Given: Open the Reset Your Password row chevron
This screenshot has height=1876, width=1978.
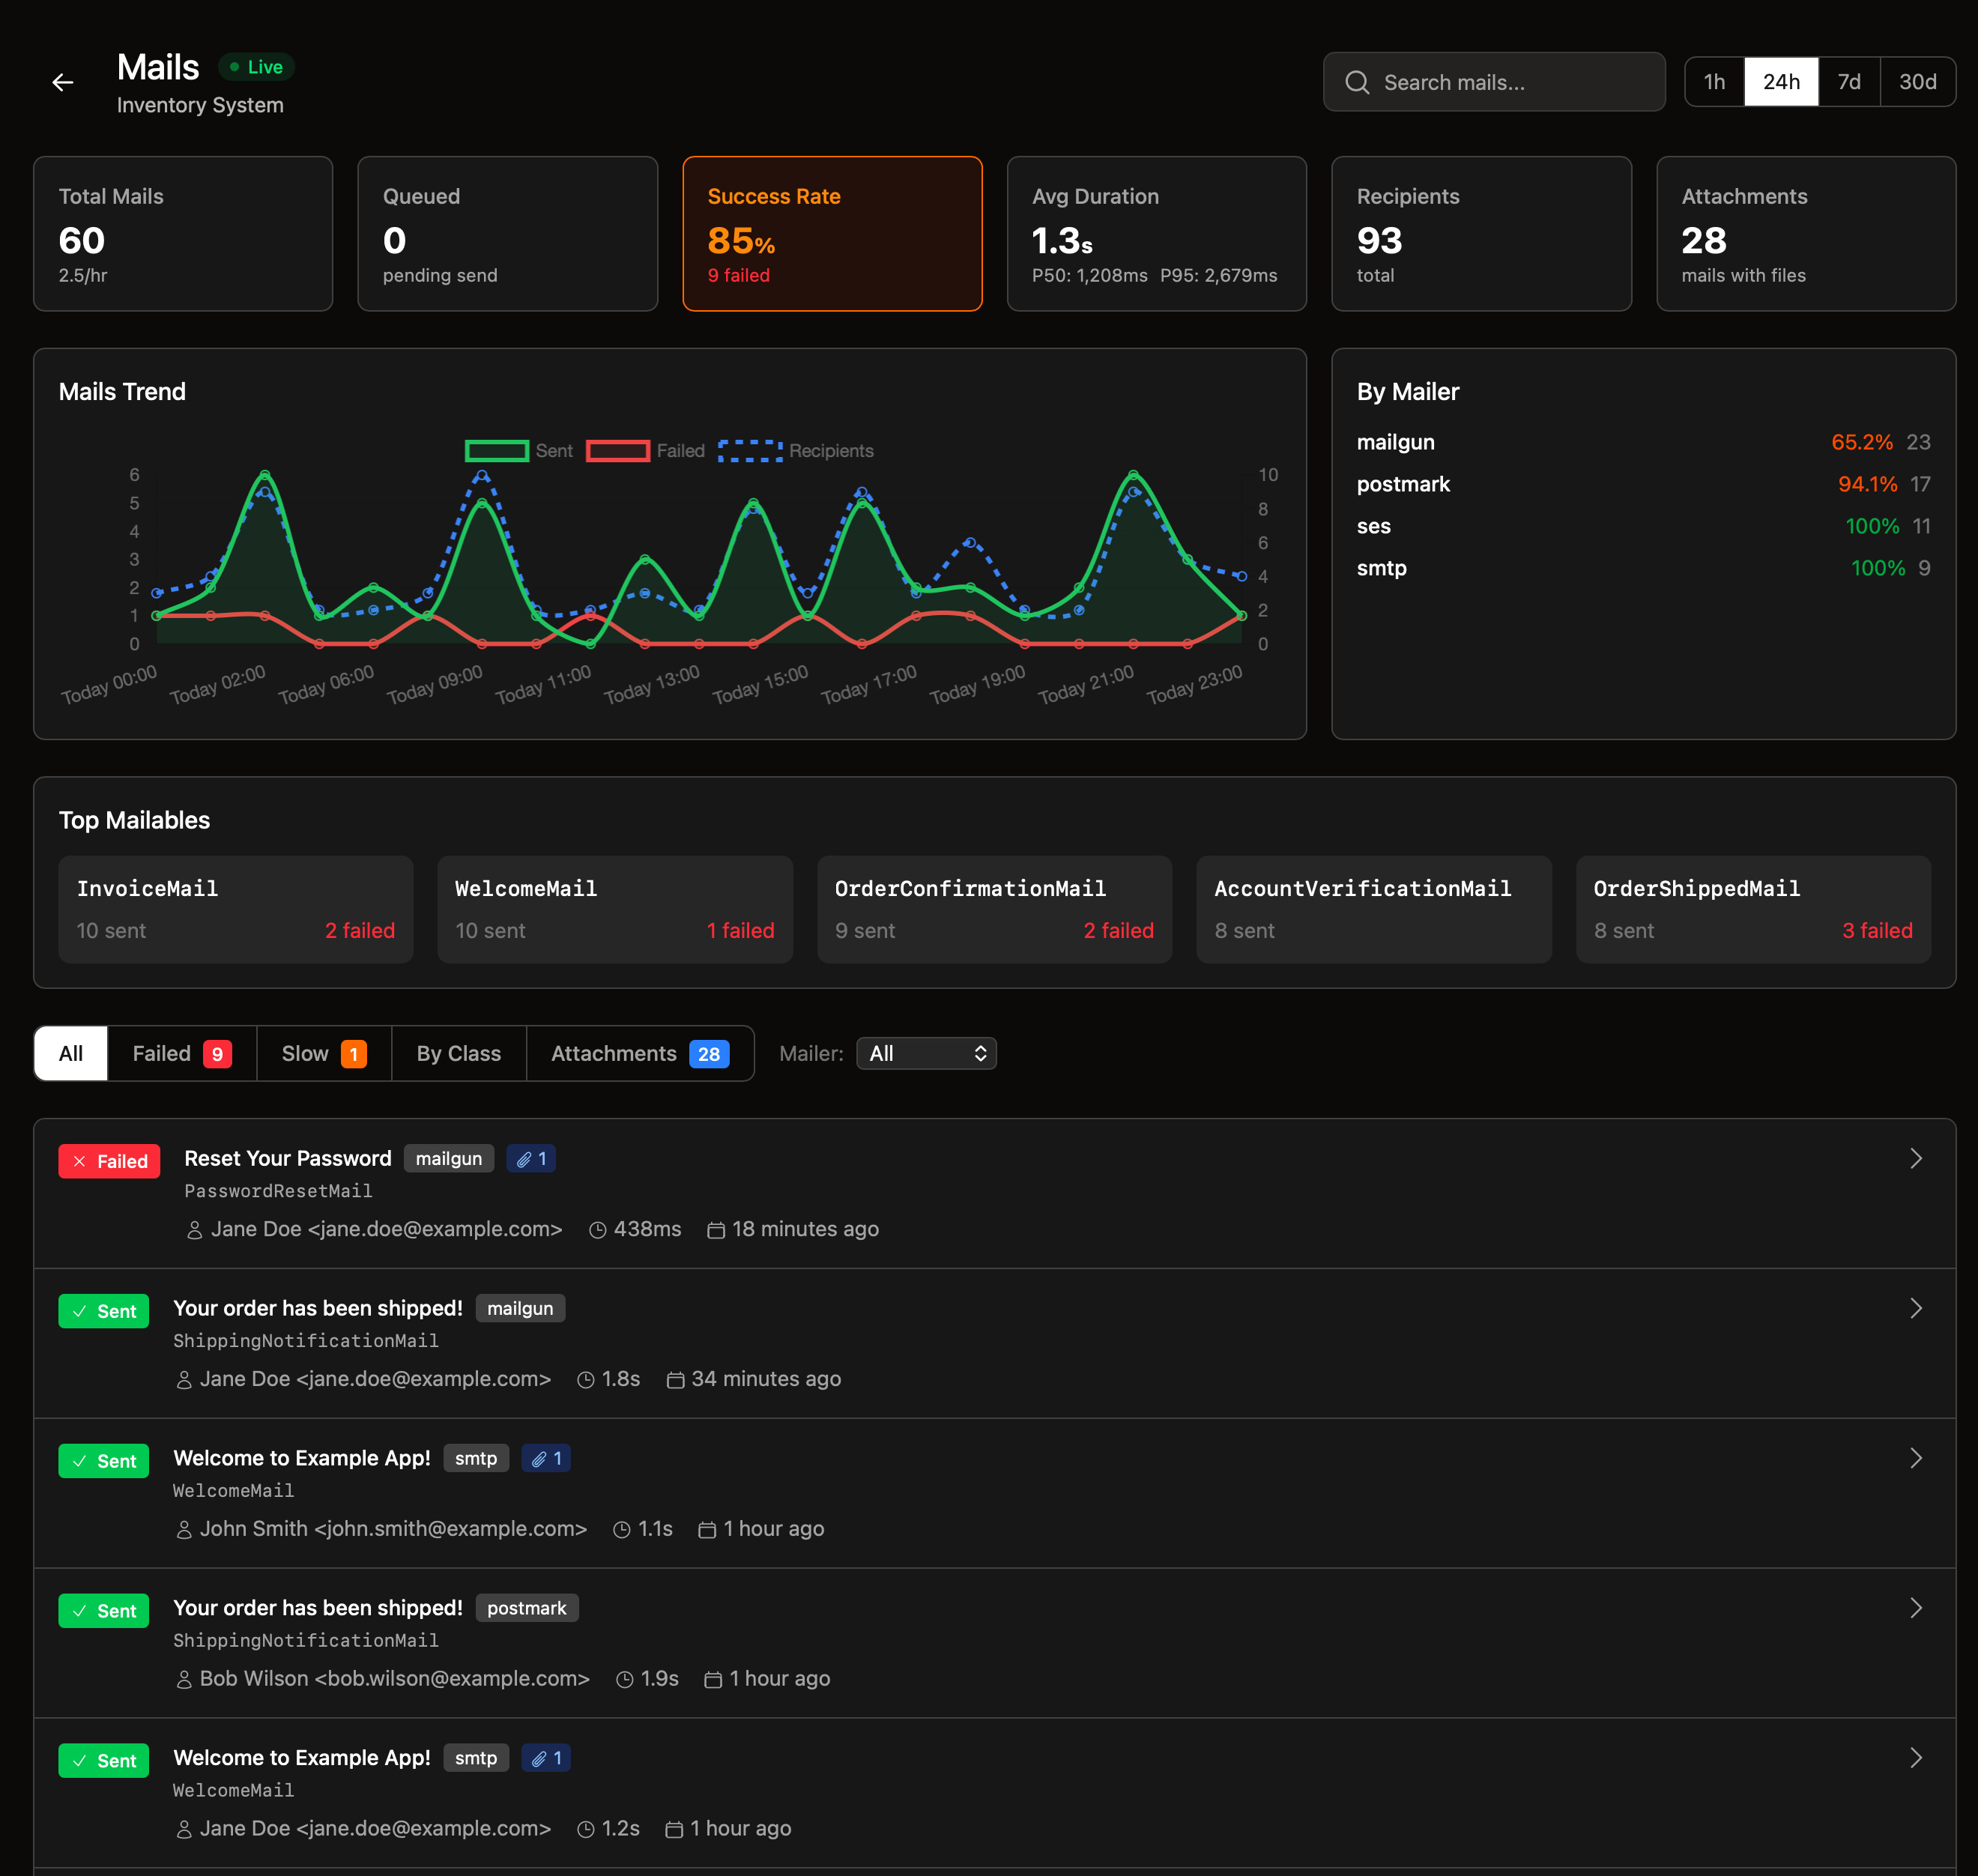Looking at the screenshot, I should (x=1915, y=1159).
